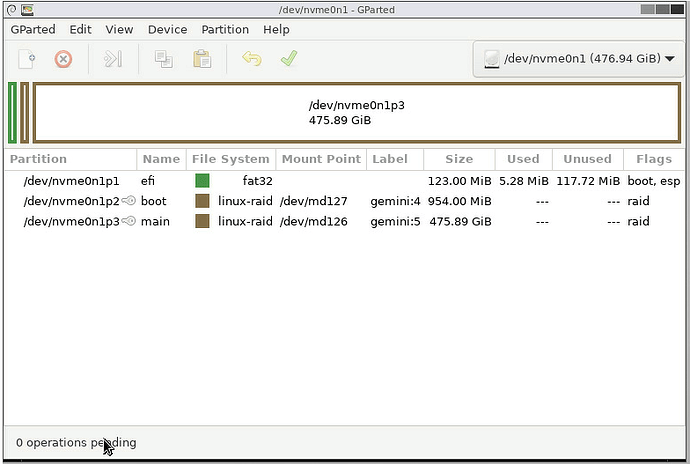690x464 pixels.
Task: Open the Device menu
Action: tap(167, 29)
